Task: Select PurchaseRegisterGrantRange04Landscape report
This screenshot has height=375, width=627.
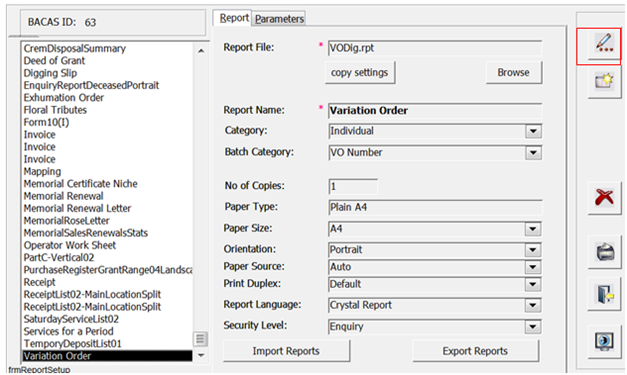Action: point(108,270)
